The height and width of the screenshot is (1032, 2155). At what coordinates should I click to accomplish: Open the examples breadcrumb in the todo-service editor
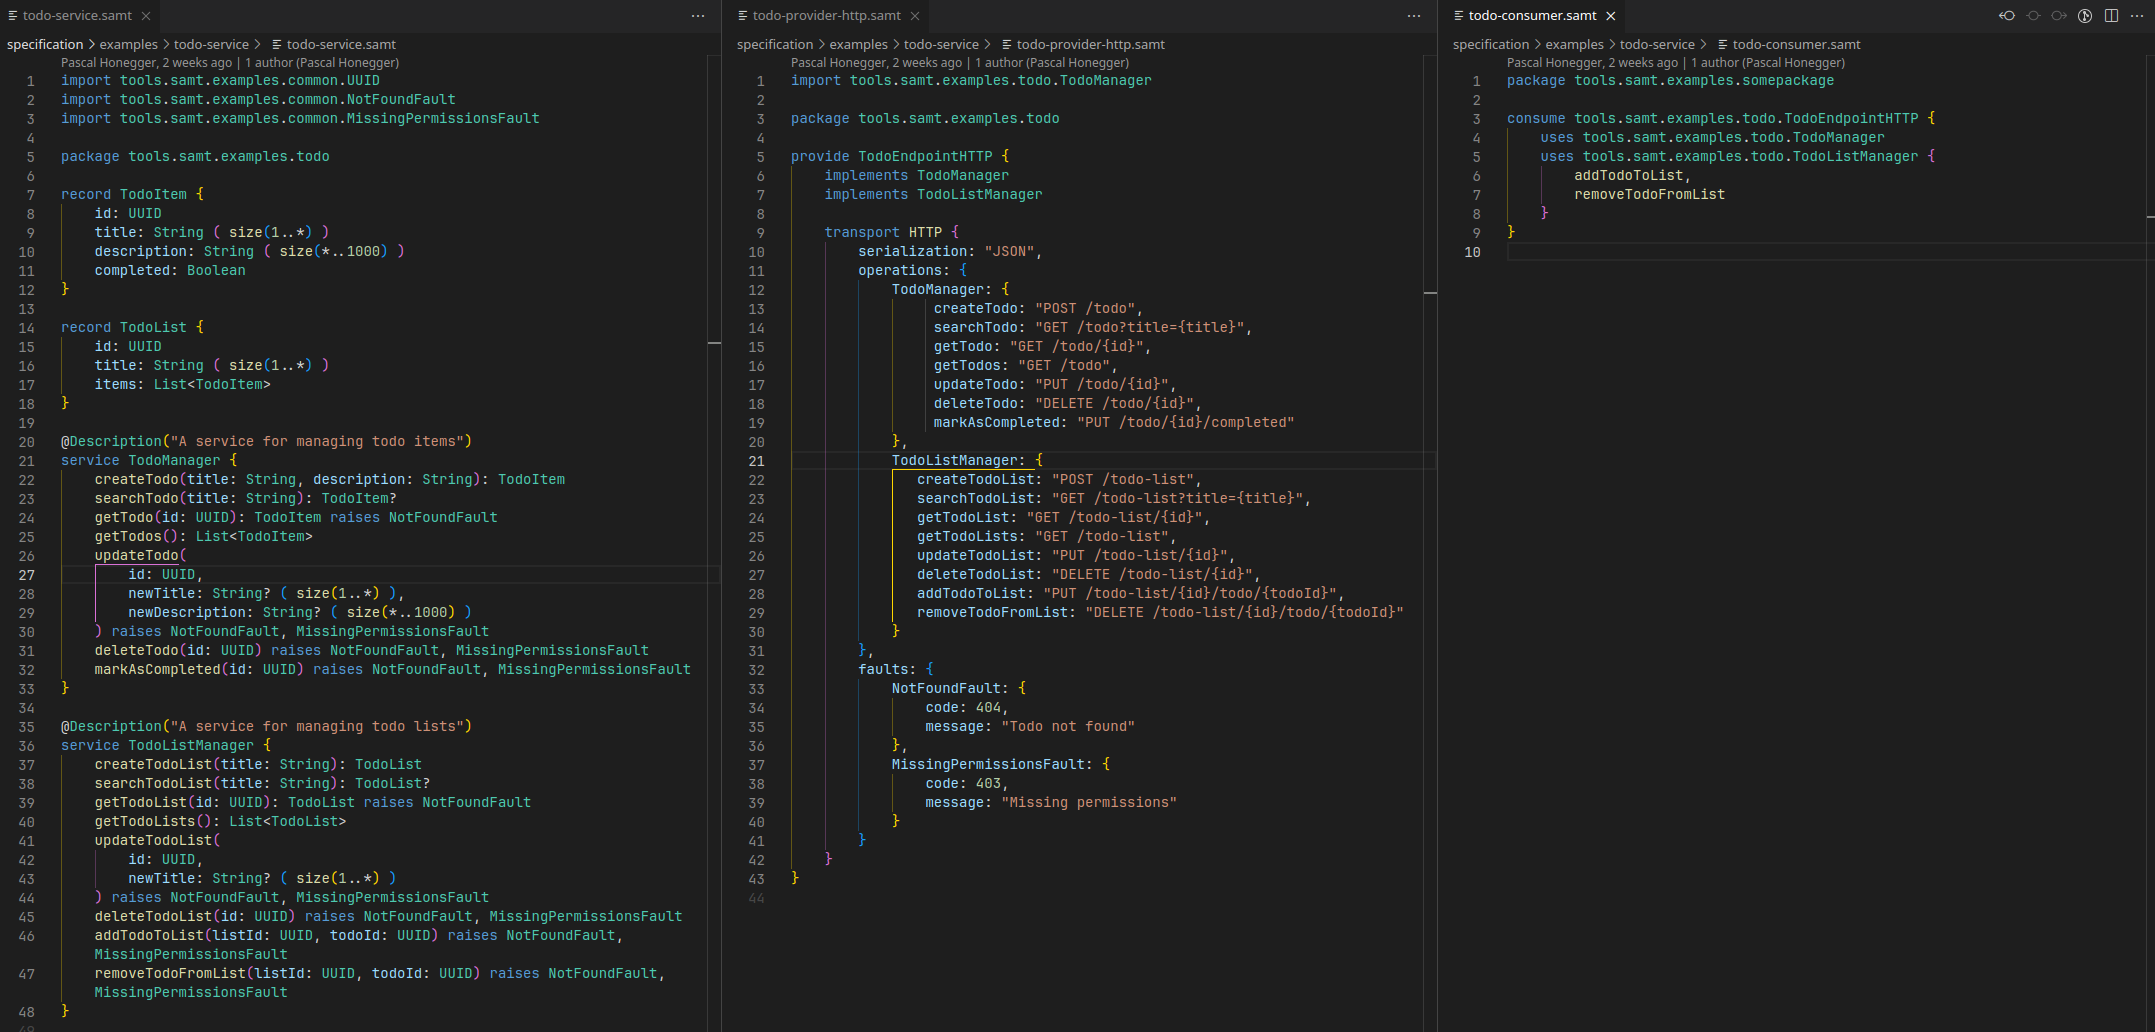pos(129,45)
